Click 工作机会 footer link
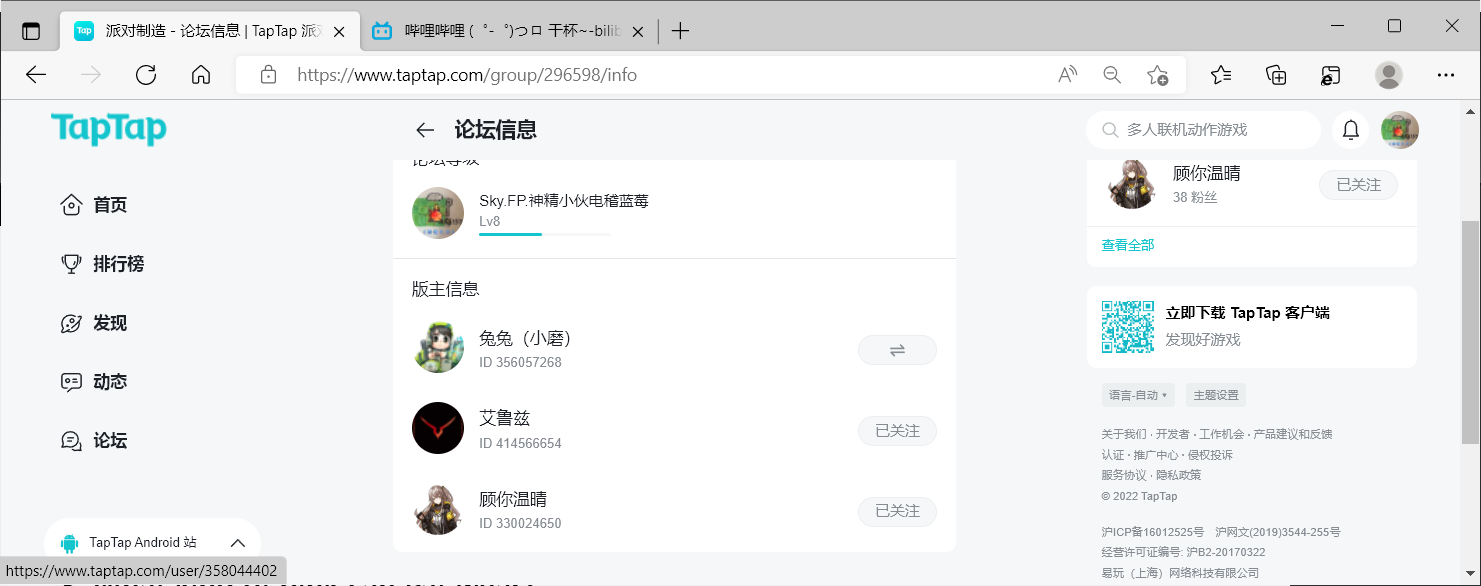The width and height of the screenshot is (1481, 586). click(x=1222, y=434)
